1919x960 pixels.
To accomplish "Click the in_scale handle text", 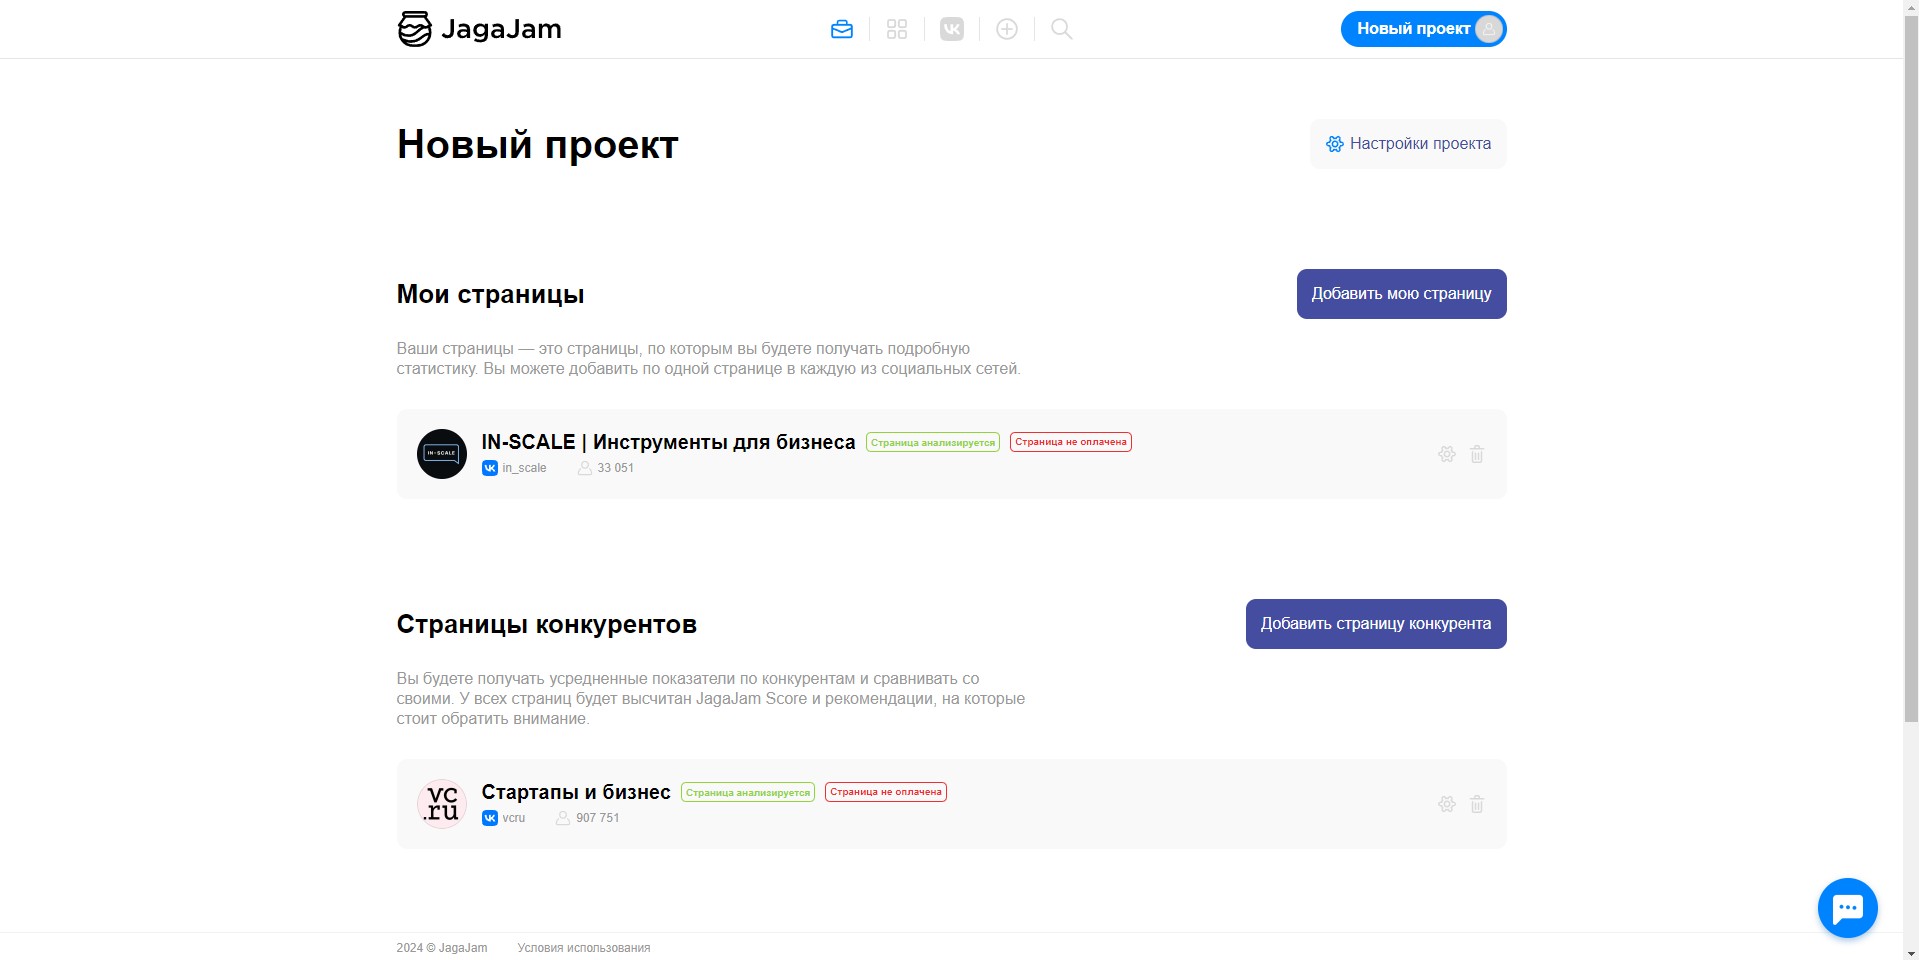I will tap(524, 468).
